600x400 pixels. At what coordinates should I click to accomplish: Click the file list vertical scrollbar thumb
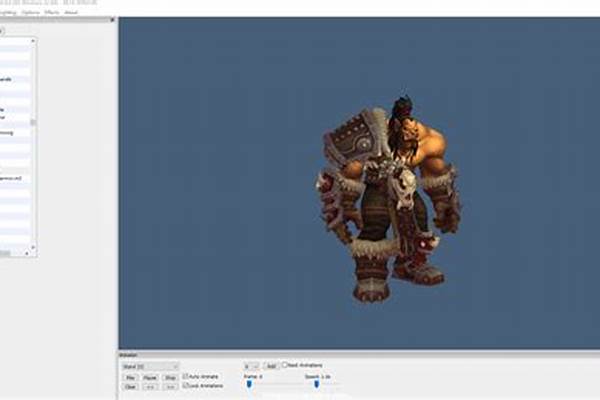[33, 122]
